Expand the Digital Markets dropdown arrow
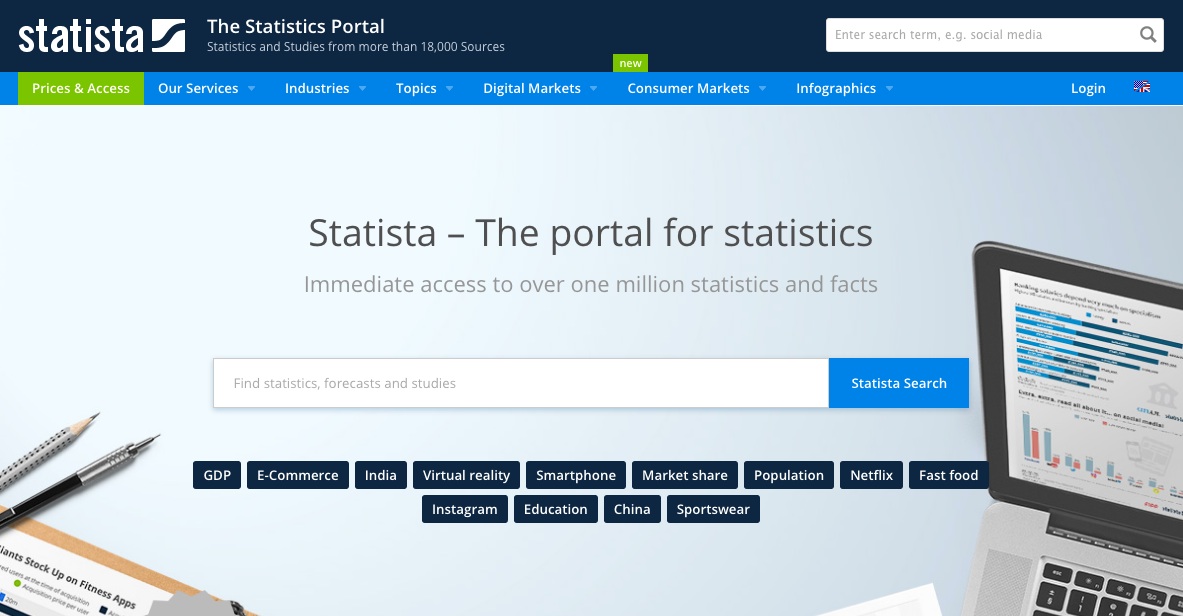Screen dimensions: 1183x616 pos(594,88)
